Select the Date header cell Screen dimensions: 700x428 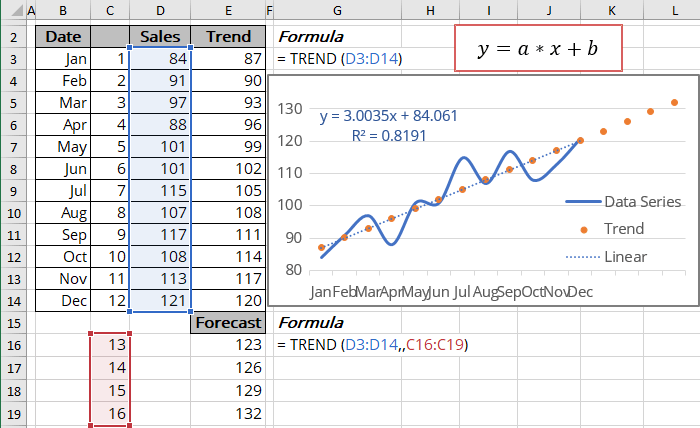click(64, 37)
